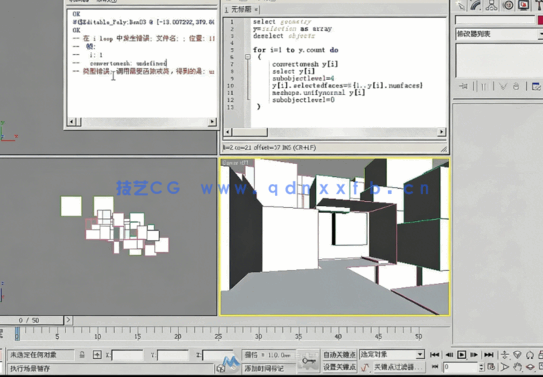Click the Pin Stack icon
Viewport: 543px width, 377px height.
[x=463, y=86]
